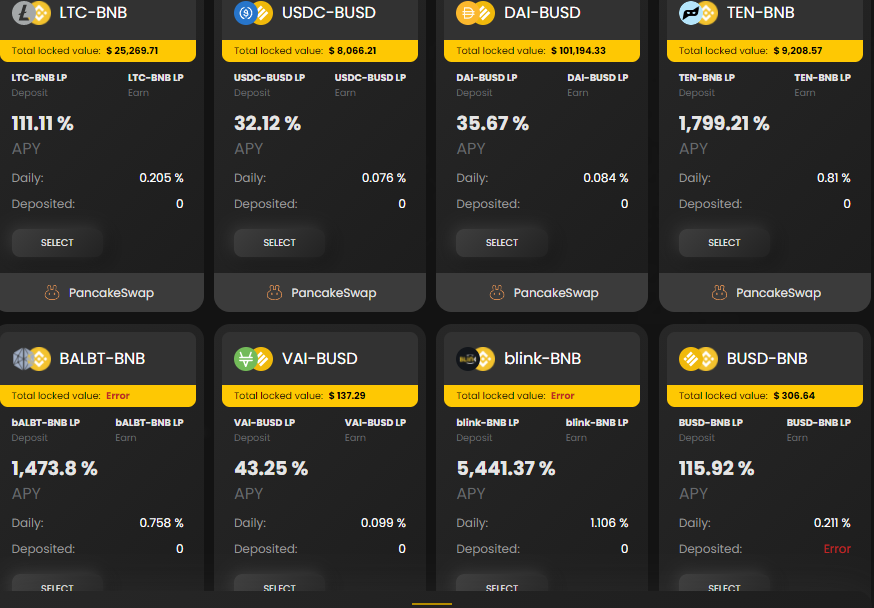Click PancakeSwap bunny icon under DAI-BUSD
Image resolution: width=874 pixels, height=608 pixels.
[x=497, y=293]
